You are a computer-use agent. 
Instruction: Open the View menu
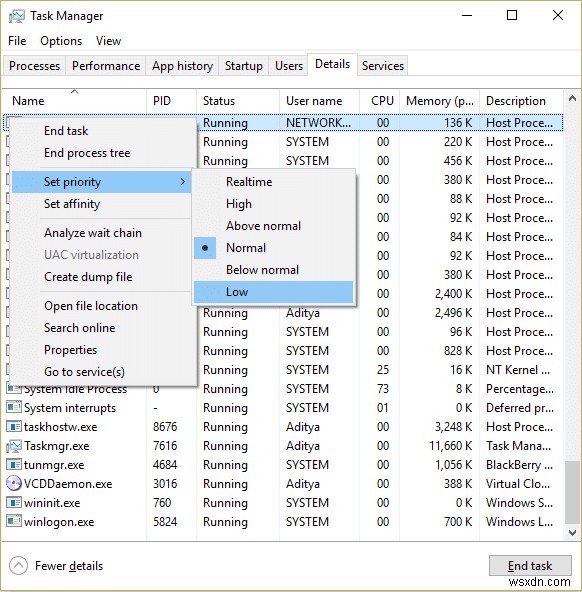108,41
